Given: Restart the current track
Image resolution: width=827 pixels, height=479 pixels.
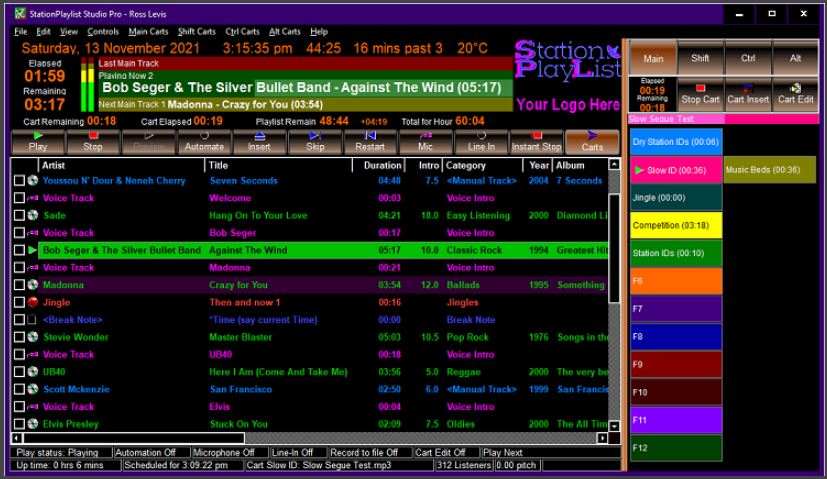Looking at the screenshot, I should click(x=370, y=141).
